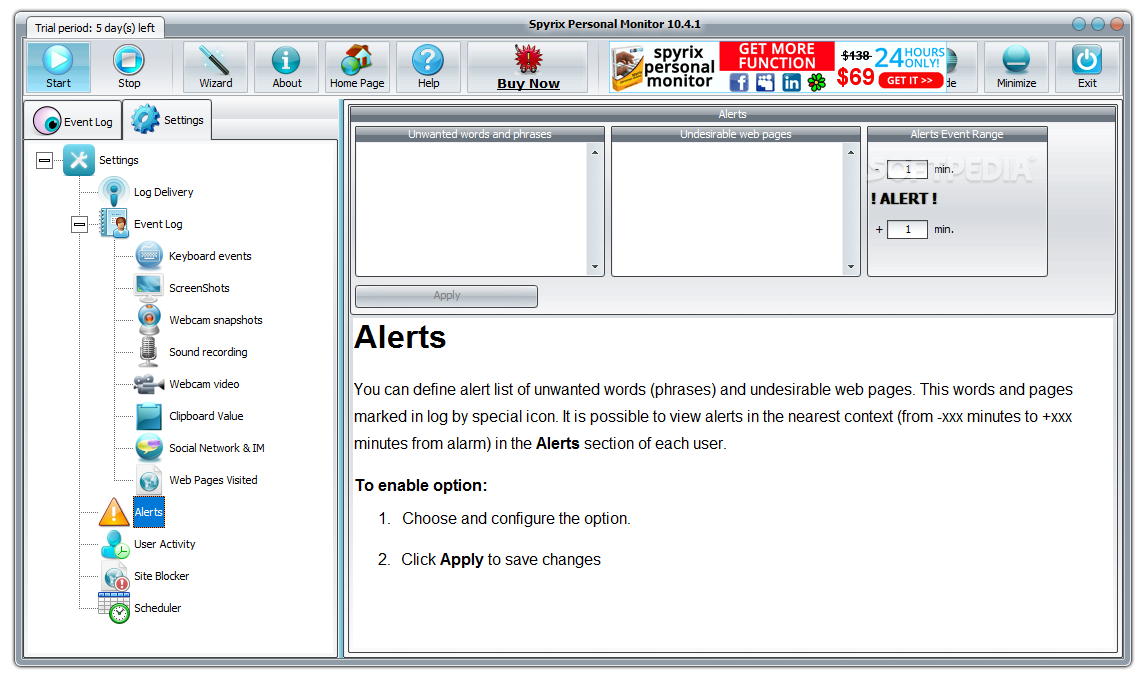Collapse the Event Log tree node
Image resolution: width=1147 pixels, height=678 pixels.
click(x=80, y=224)
